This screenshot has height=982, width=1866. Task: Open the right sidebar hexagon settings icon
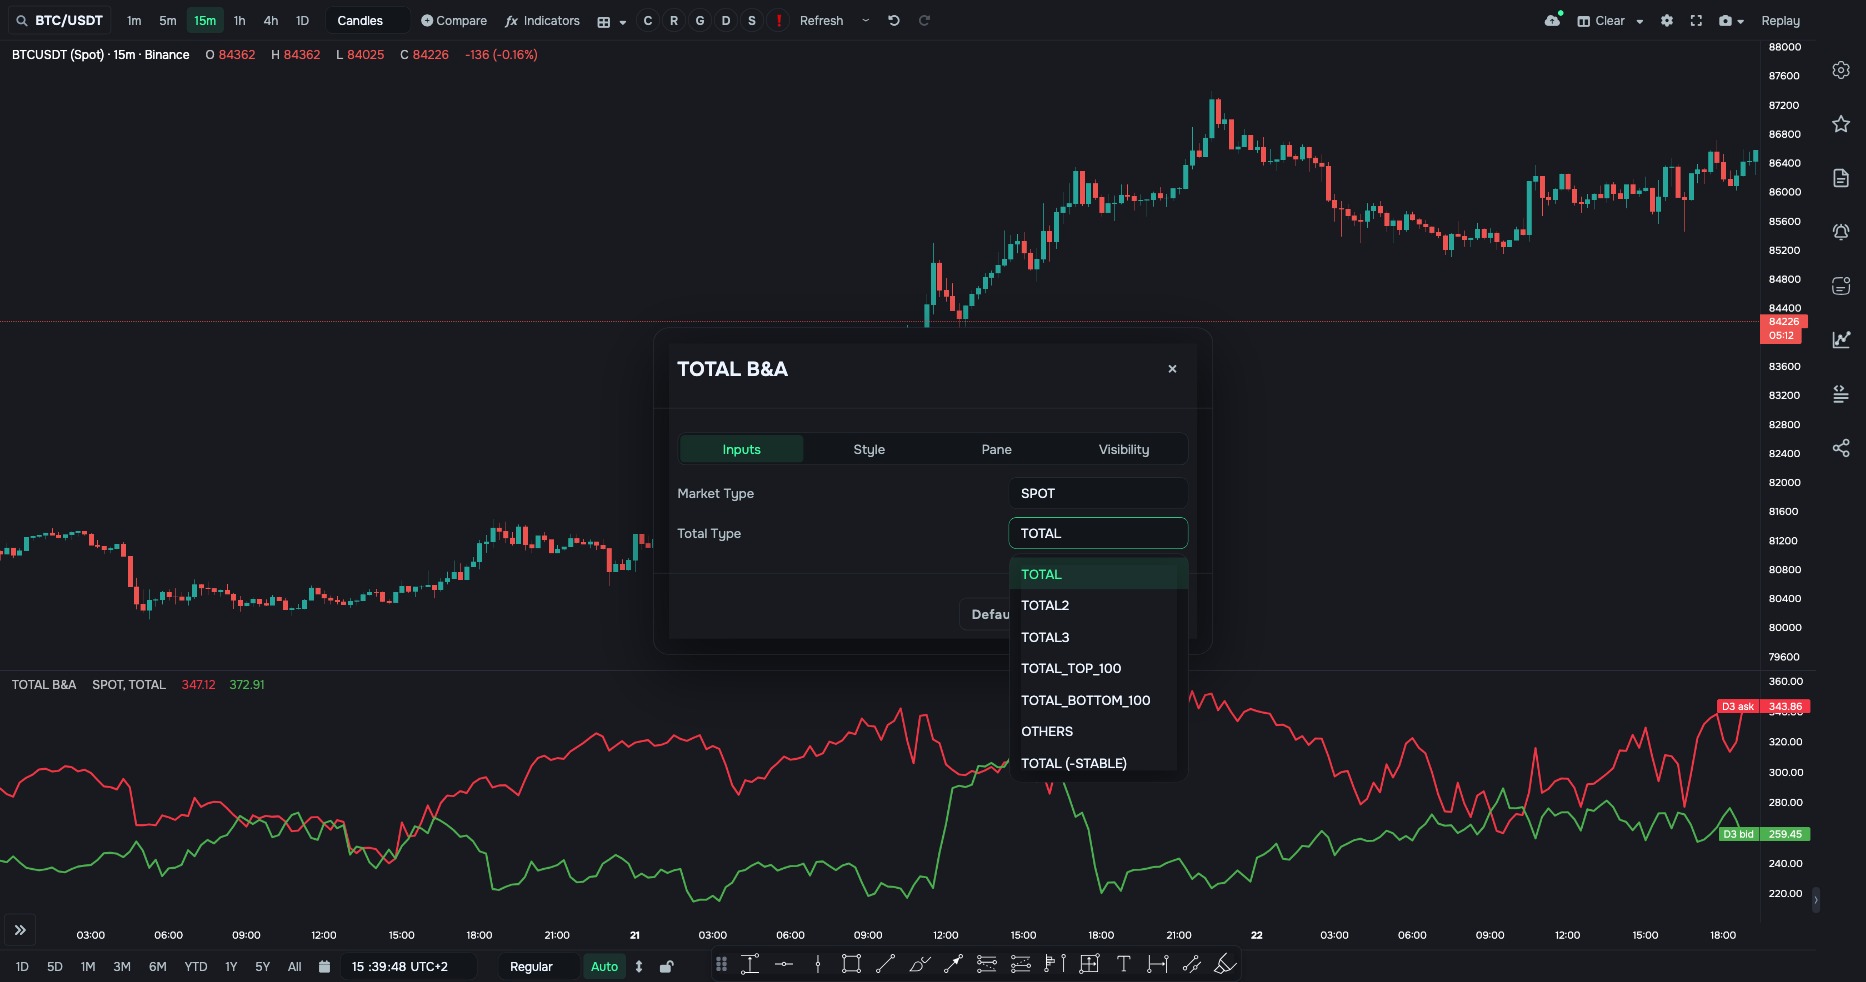tap(1841, 70)
